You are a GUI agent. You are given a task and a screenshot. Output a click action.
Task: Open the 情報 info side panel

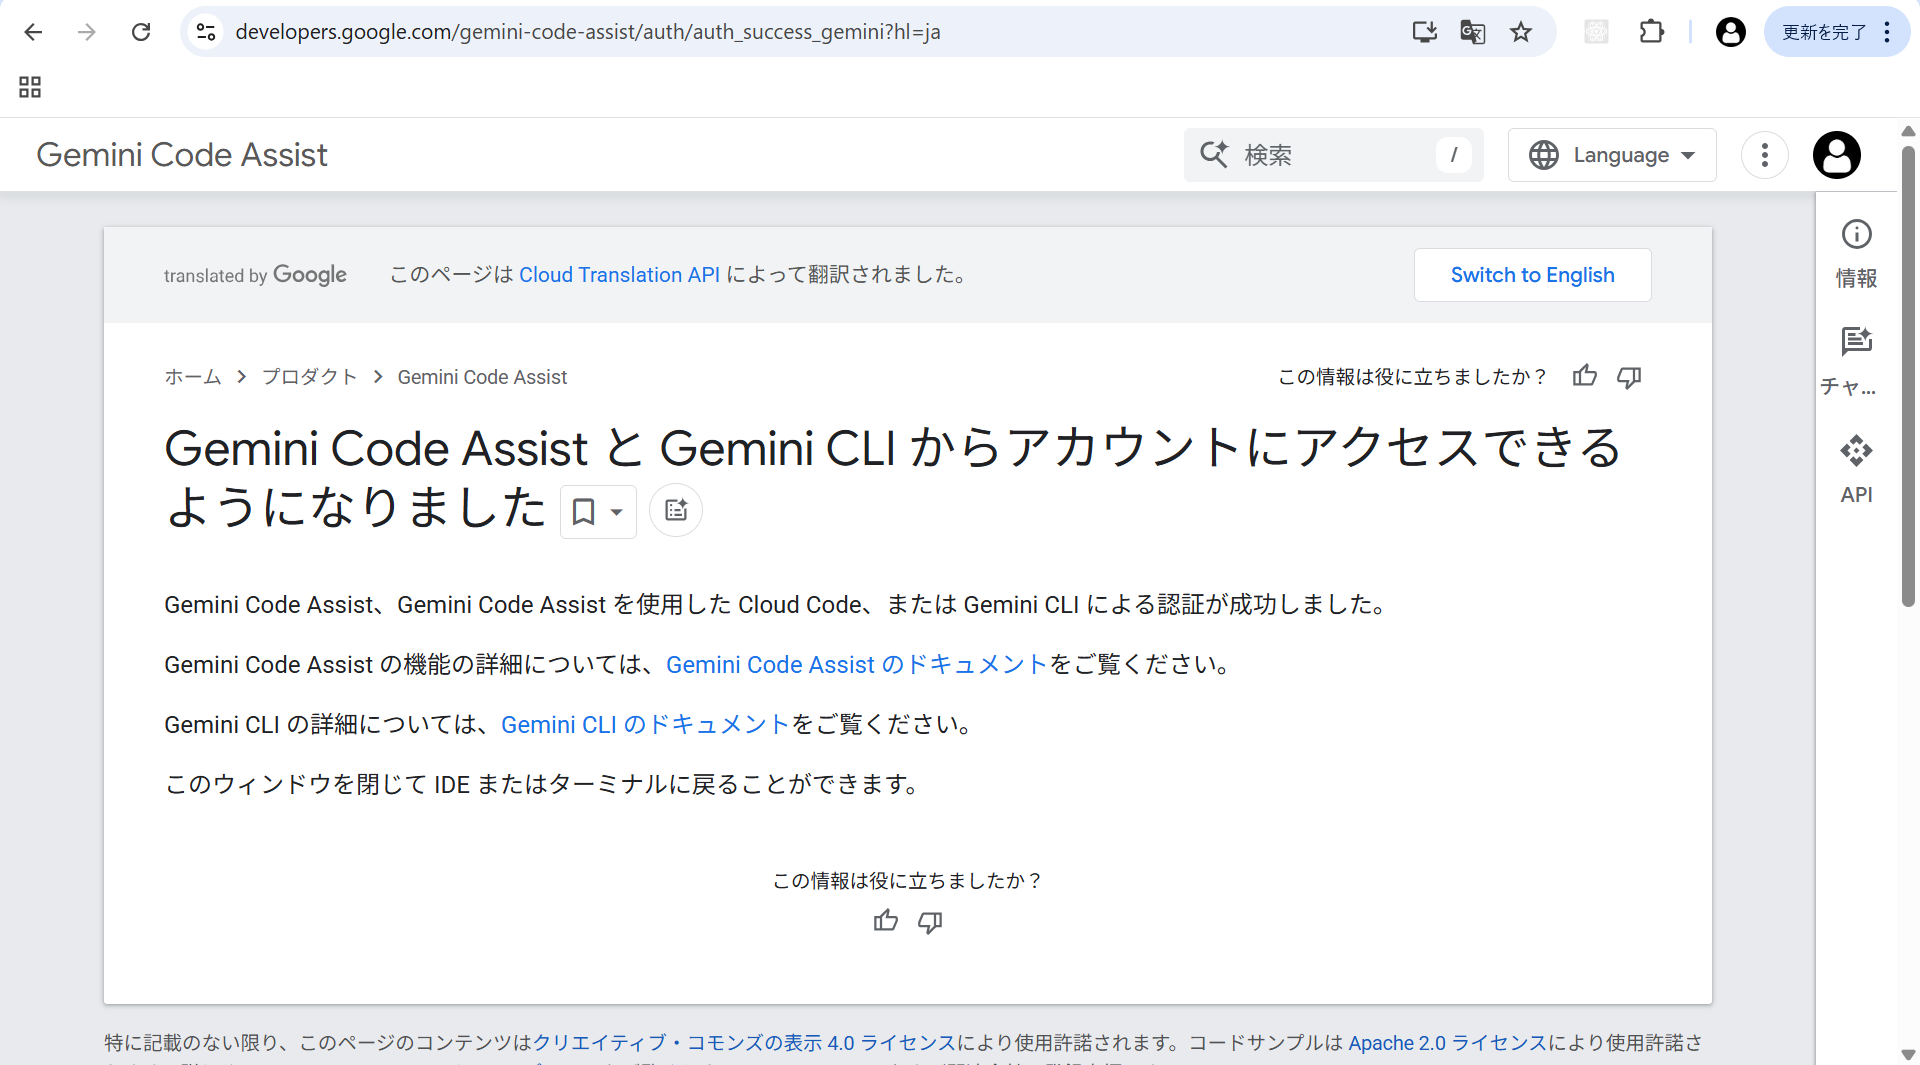[1856, 254]
